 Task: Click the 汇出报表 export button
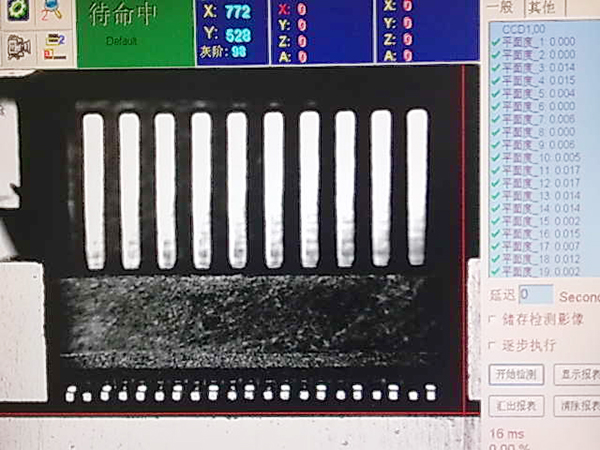(x=516, y=406)
